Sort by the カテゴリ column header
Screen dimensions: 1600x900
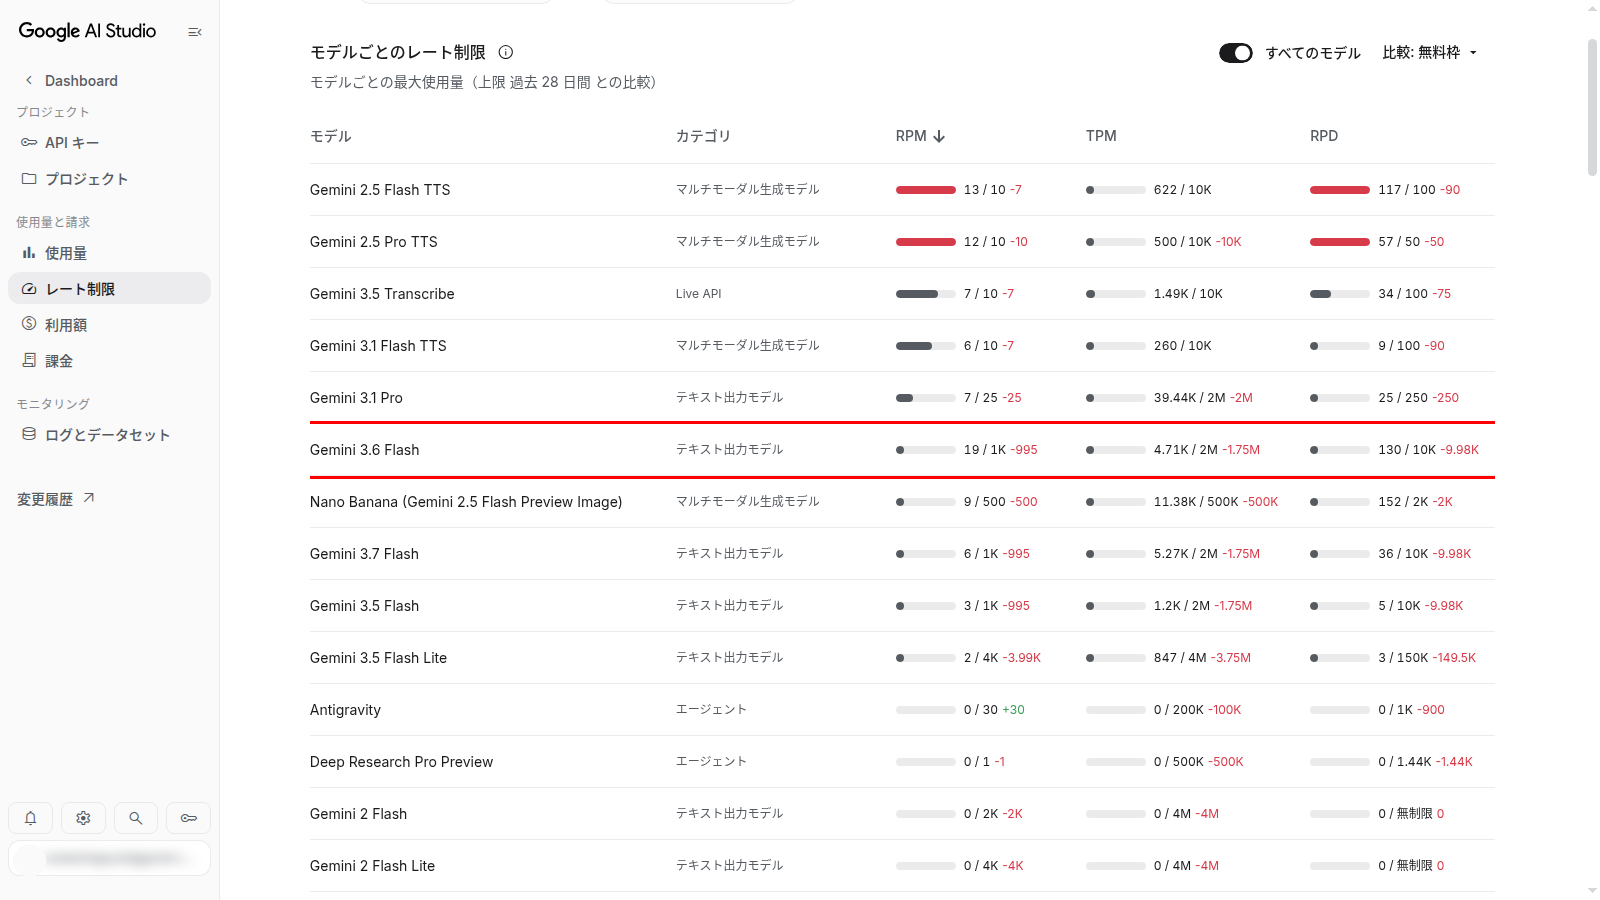click(x=703, y=136)
